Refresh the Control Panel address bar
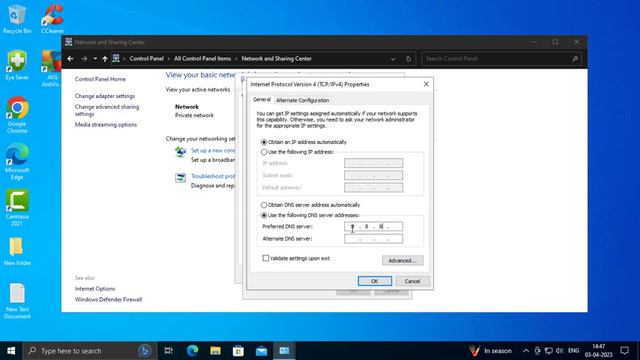The height and width of the screenshot is (360, 640). [x=408, y=59]
